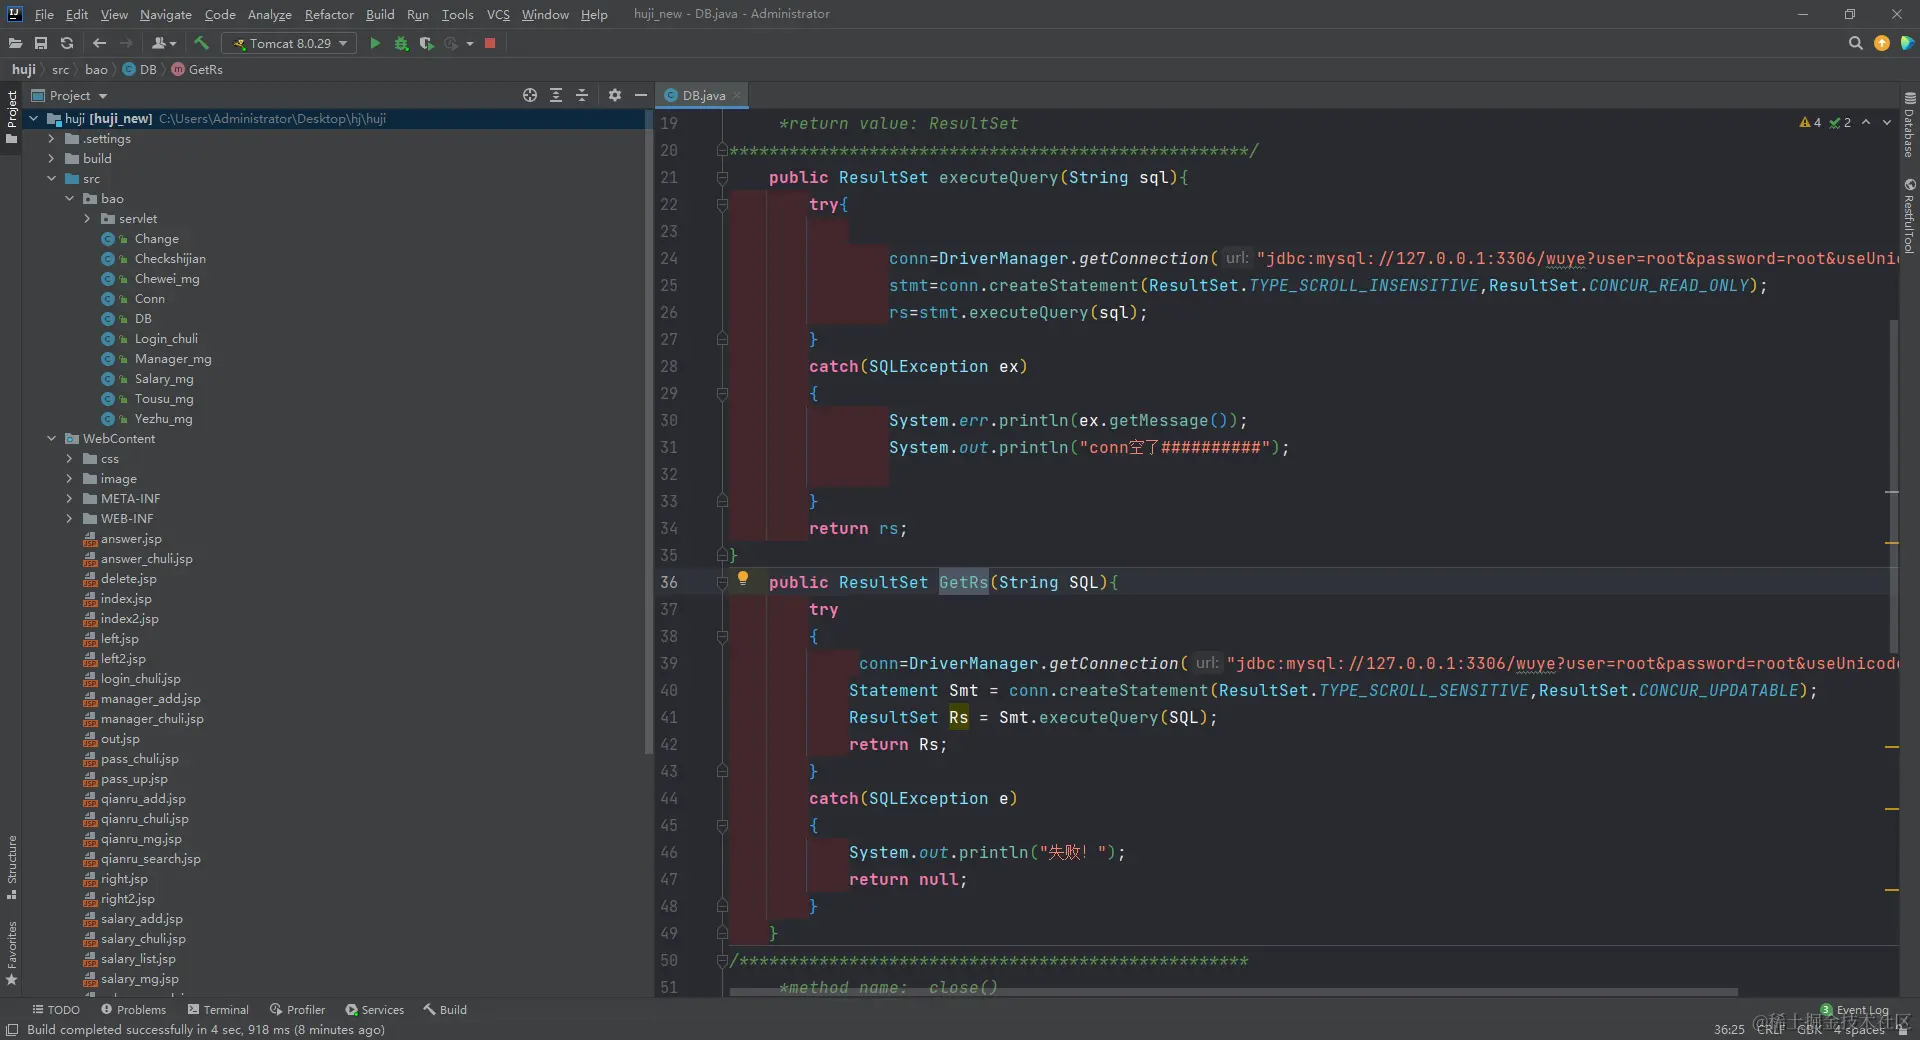
Task: Start debugging with the Debug bug icon
Action: coord(401,43)
